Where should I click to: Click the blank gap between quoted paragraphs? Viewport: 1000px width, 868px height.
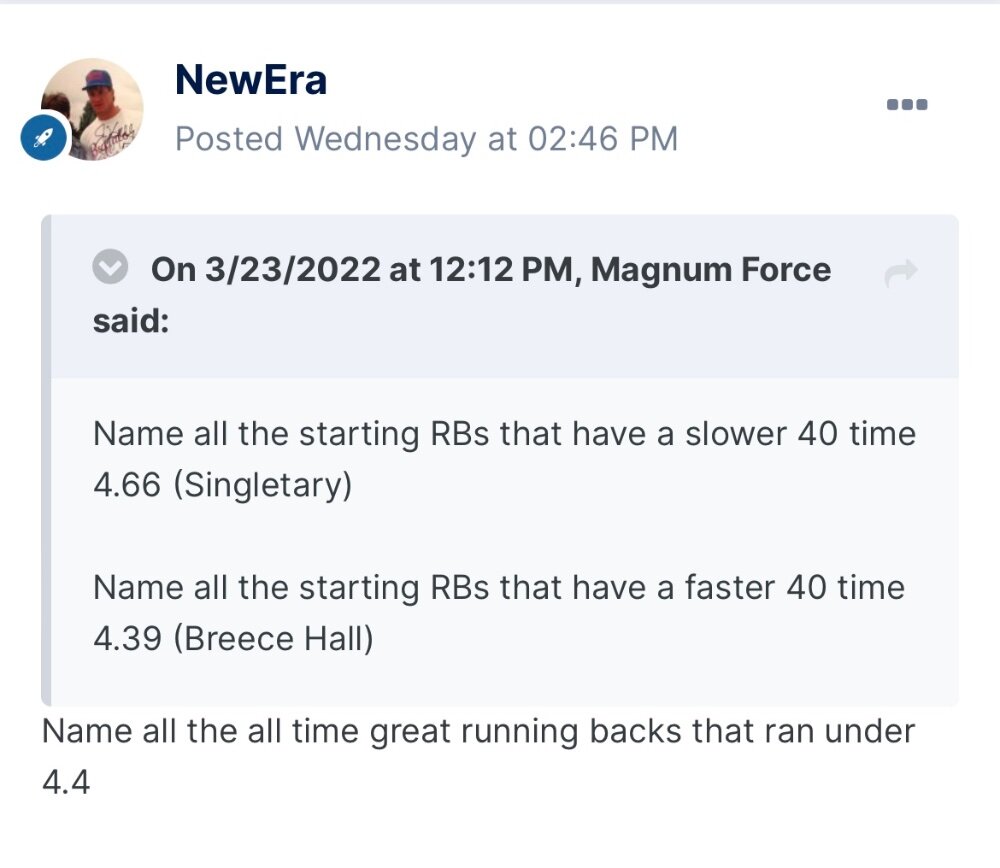(x=504, y=537)
